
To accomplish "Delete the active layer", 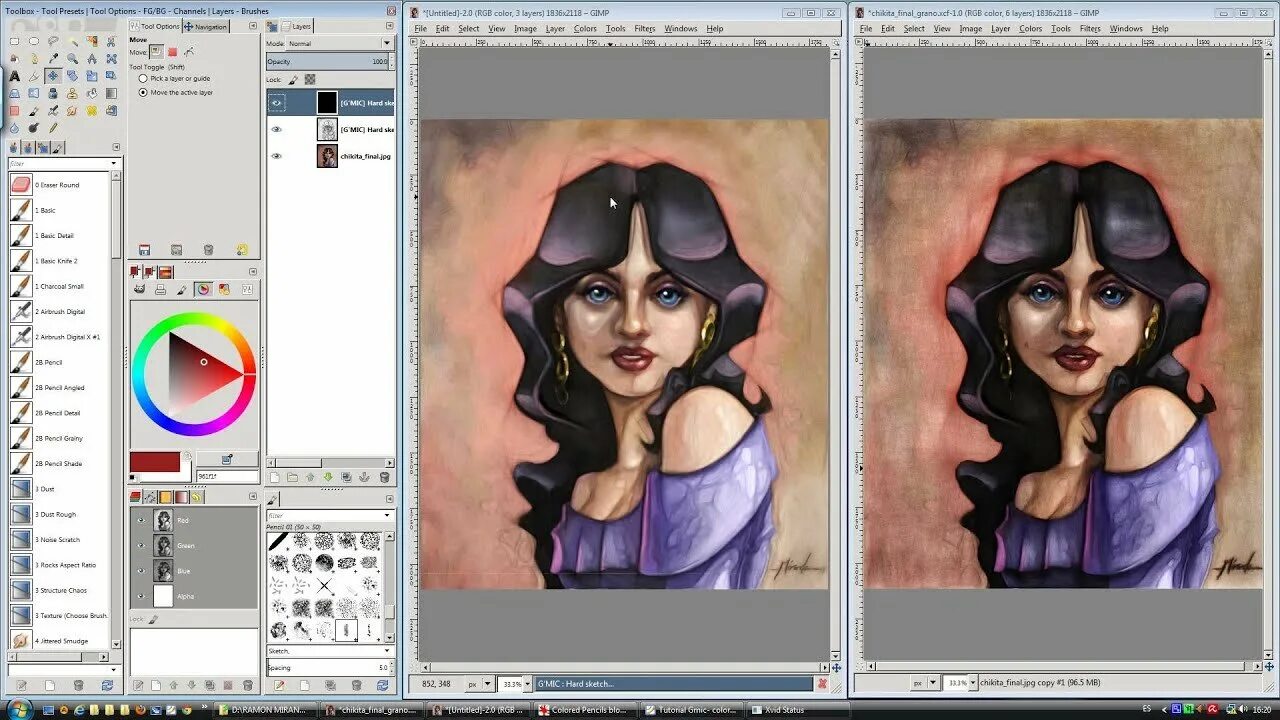I will coord(384,477).
